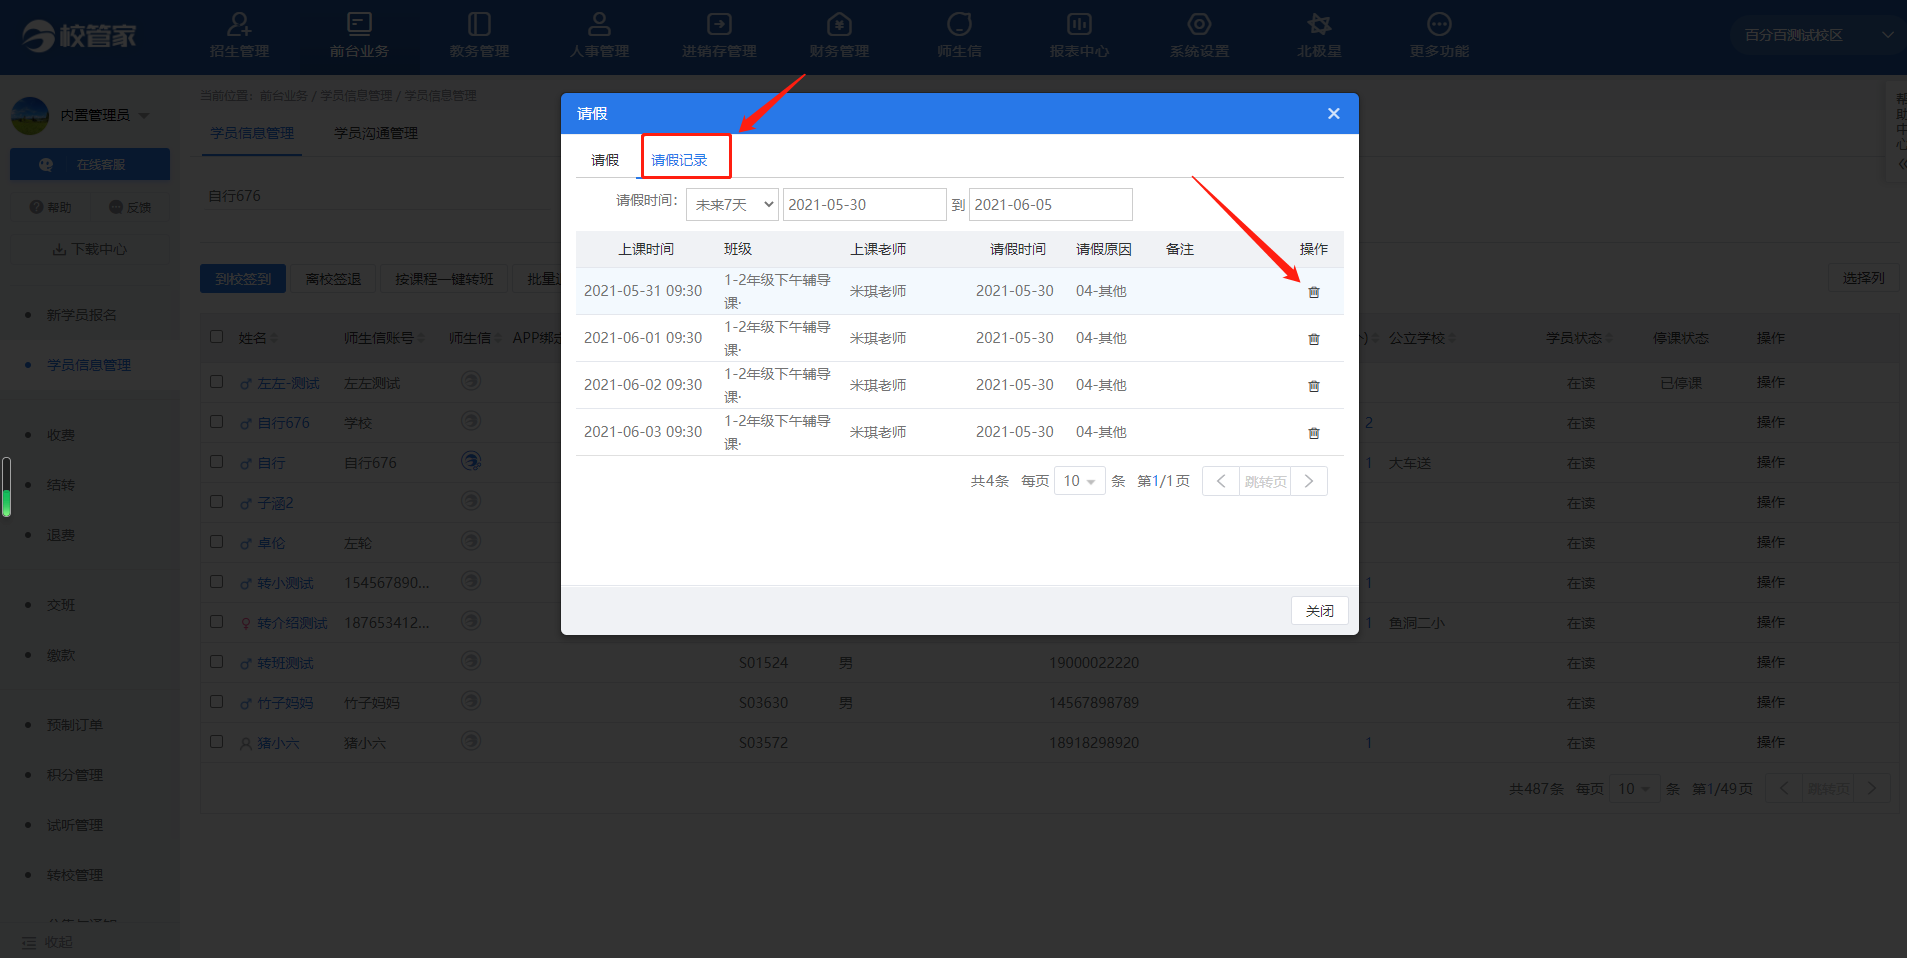Tick the checkbox for 自行676

(x=217, y=422)
